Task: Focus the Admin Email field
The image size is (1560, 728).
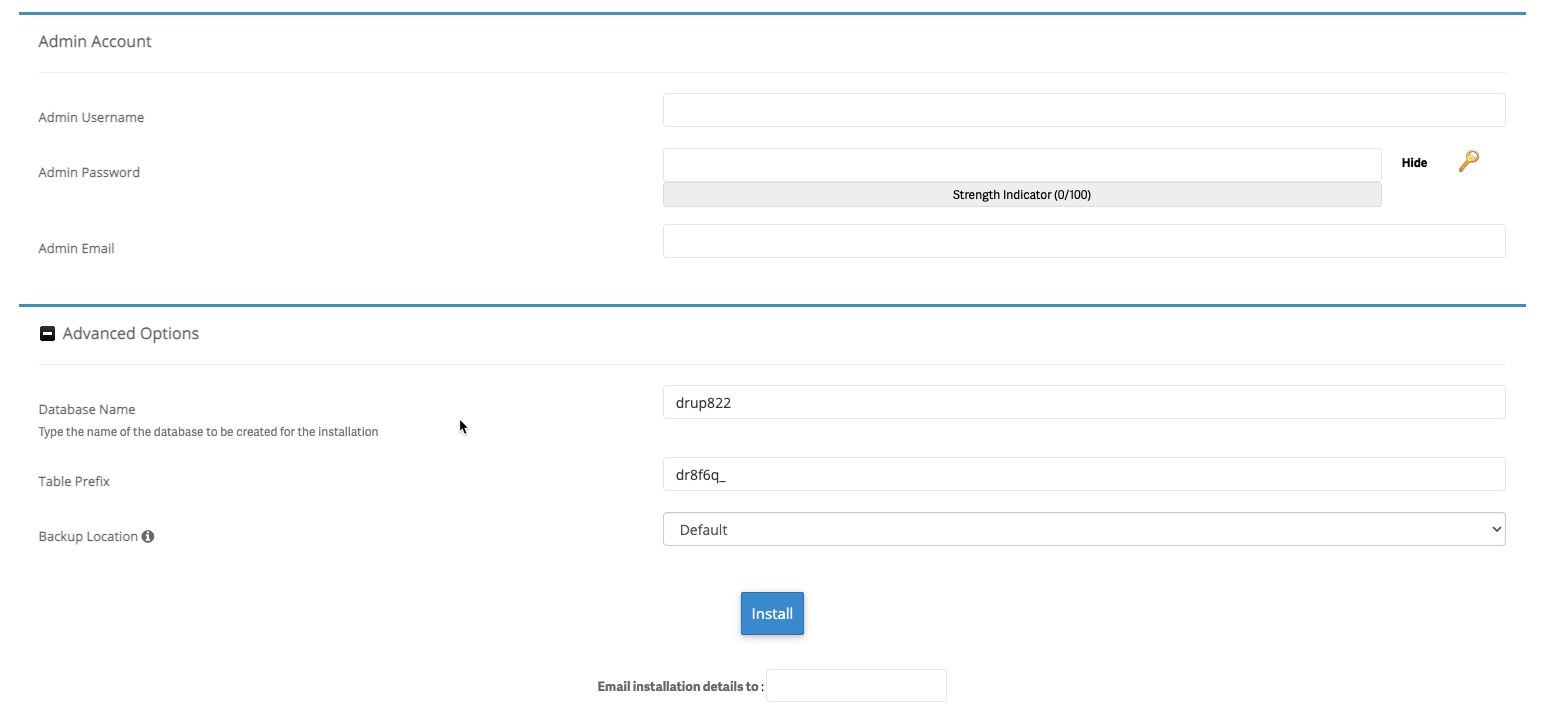Action: pyautogui.click(x=1084, y=241)
